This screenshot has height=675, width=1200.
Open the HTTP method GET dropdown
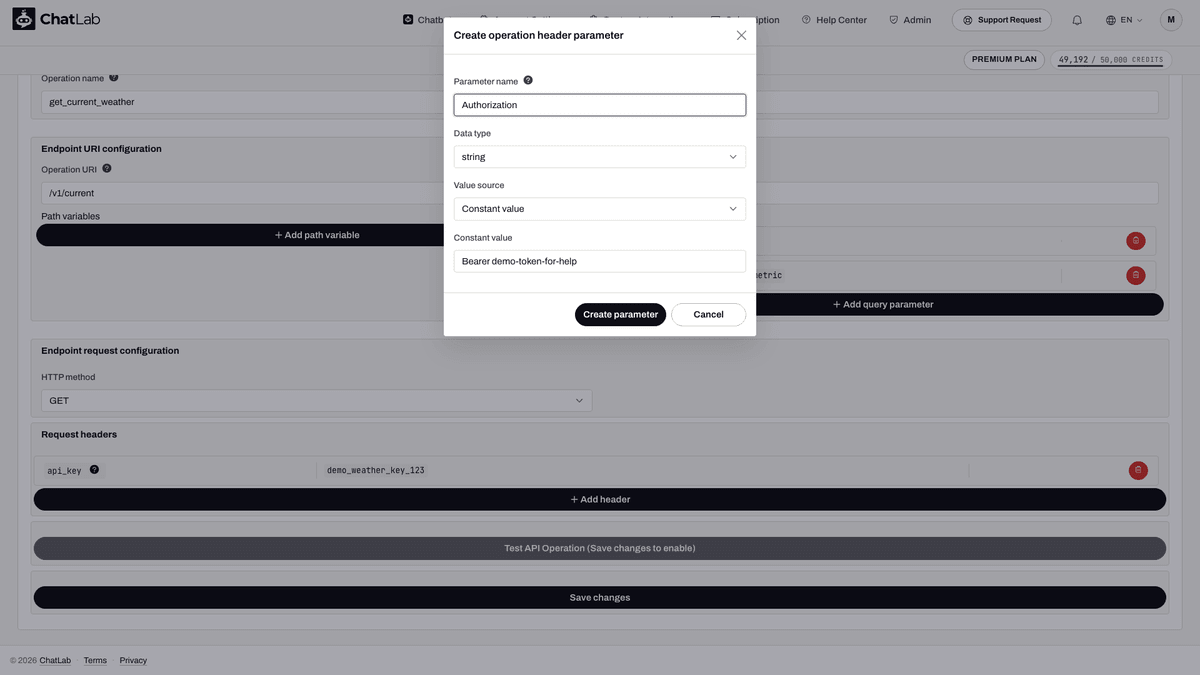click(317, 400)
